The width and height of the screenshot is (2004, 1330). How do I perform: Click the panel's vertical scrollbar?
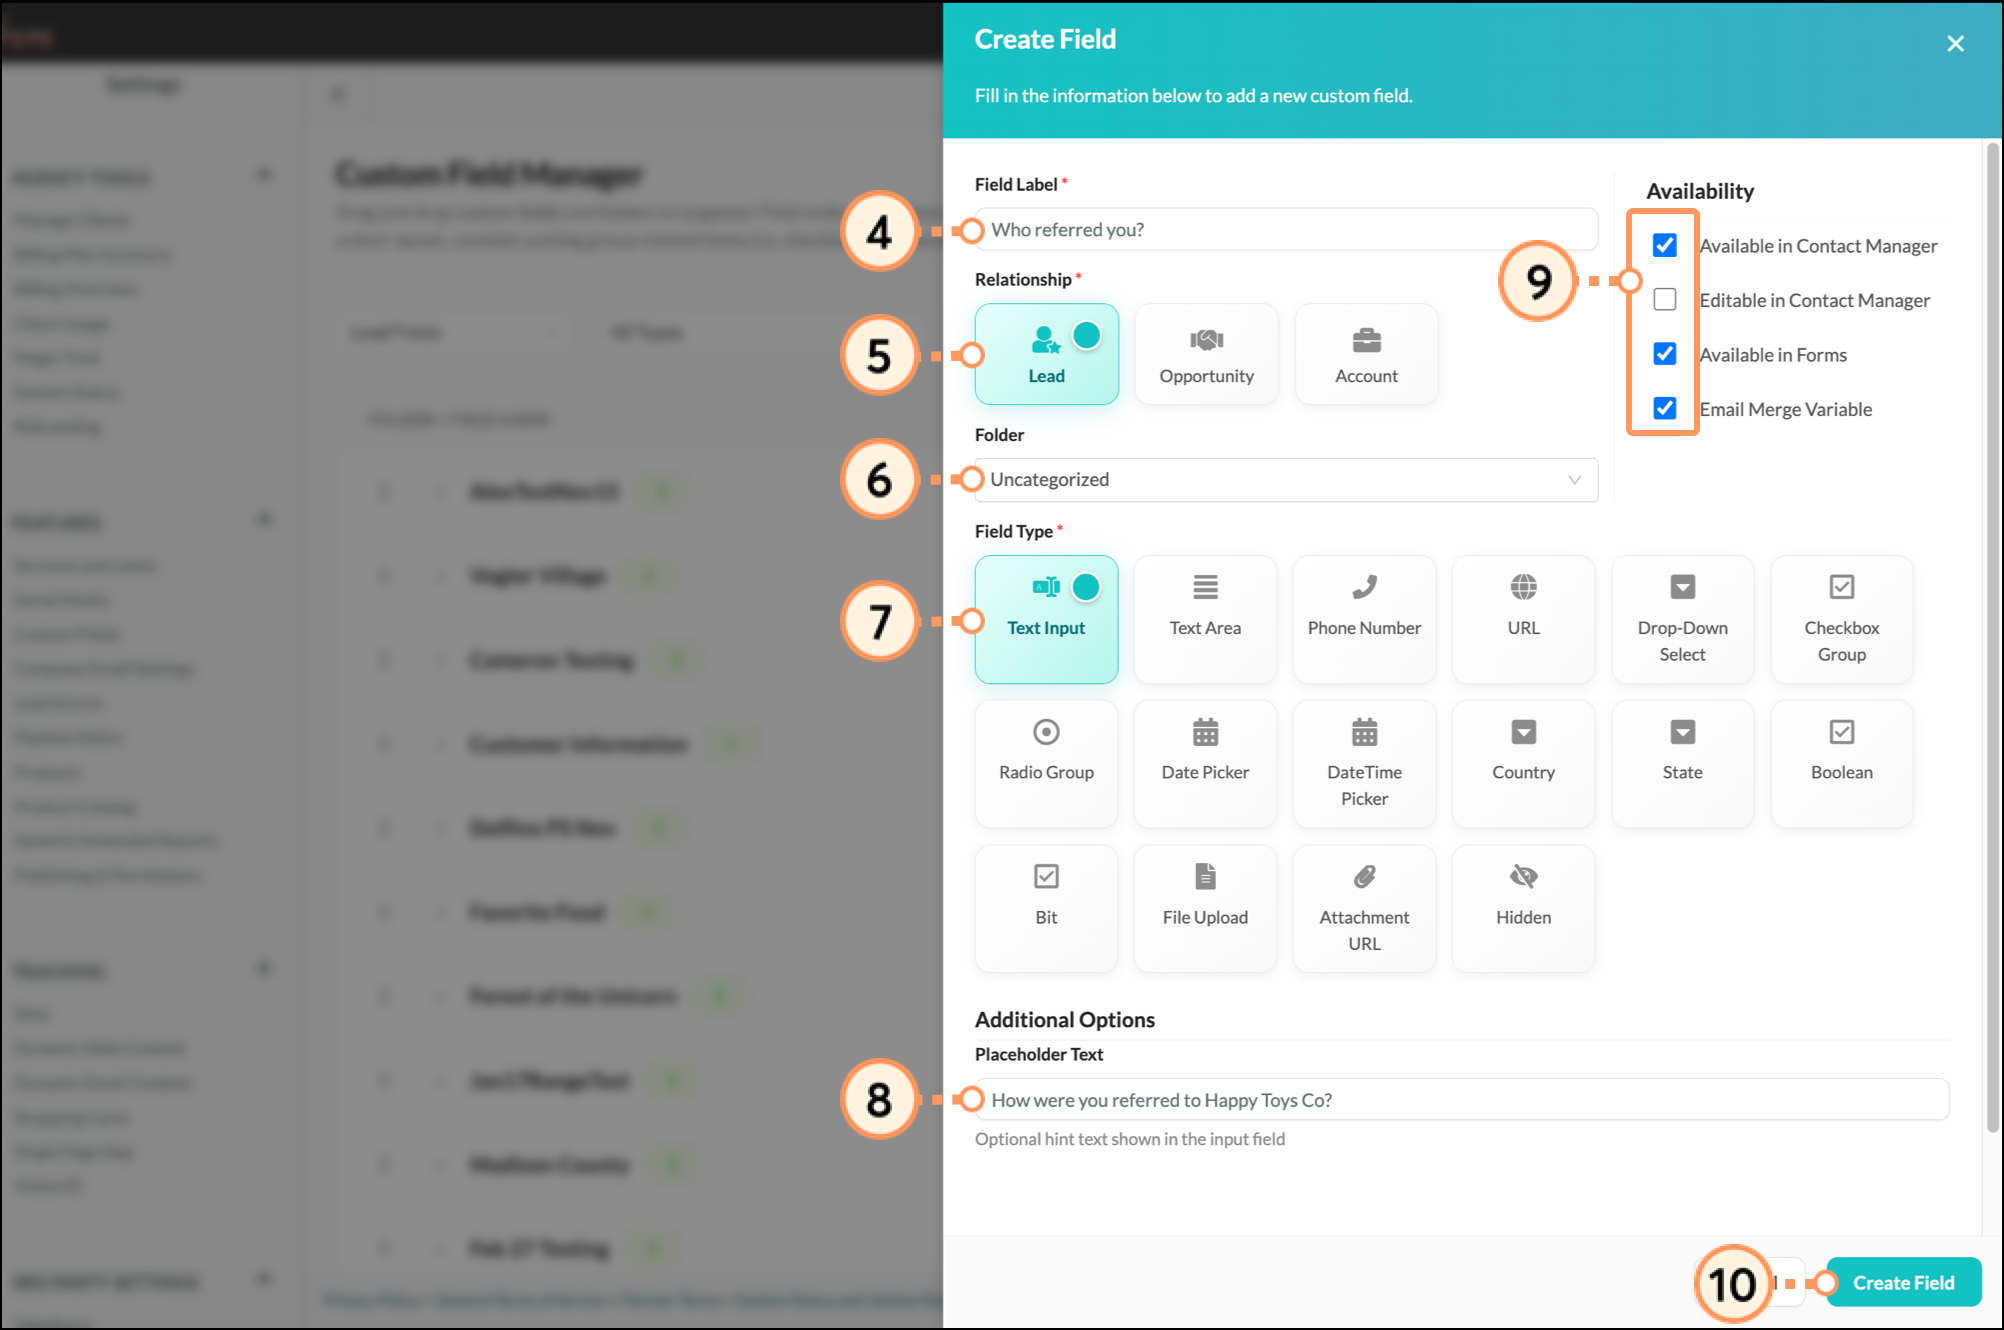[x=1992, y=640]
